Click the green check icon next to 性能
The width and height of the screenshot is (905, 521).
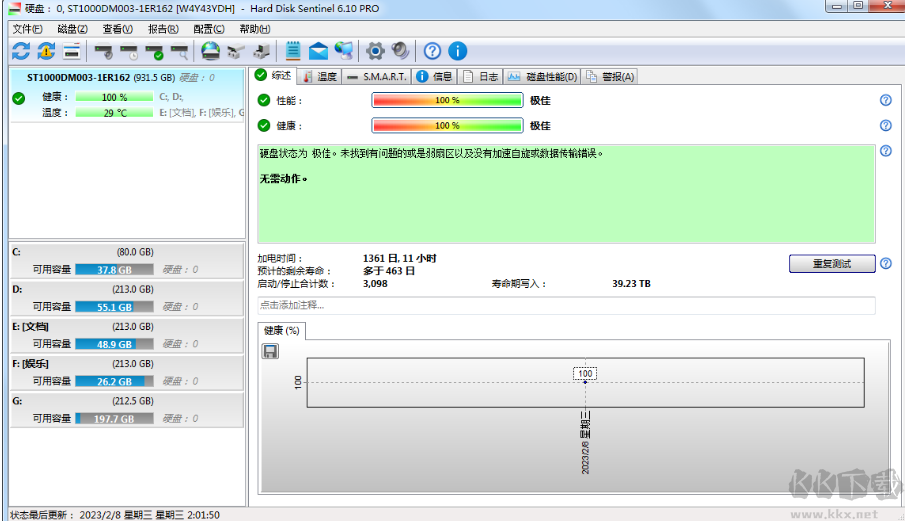264,100
